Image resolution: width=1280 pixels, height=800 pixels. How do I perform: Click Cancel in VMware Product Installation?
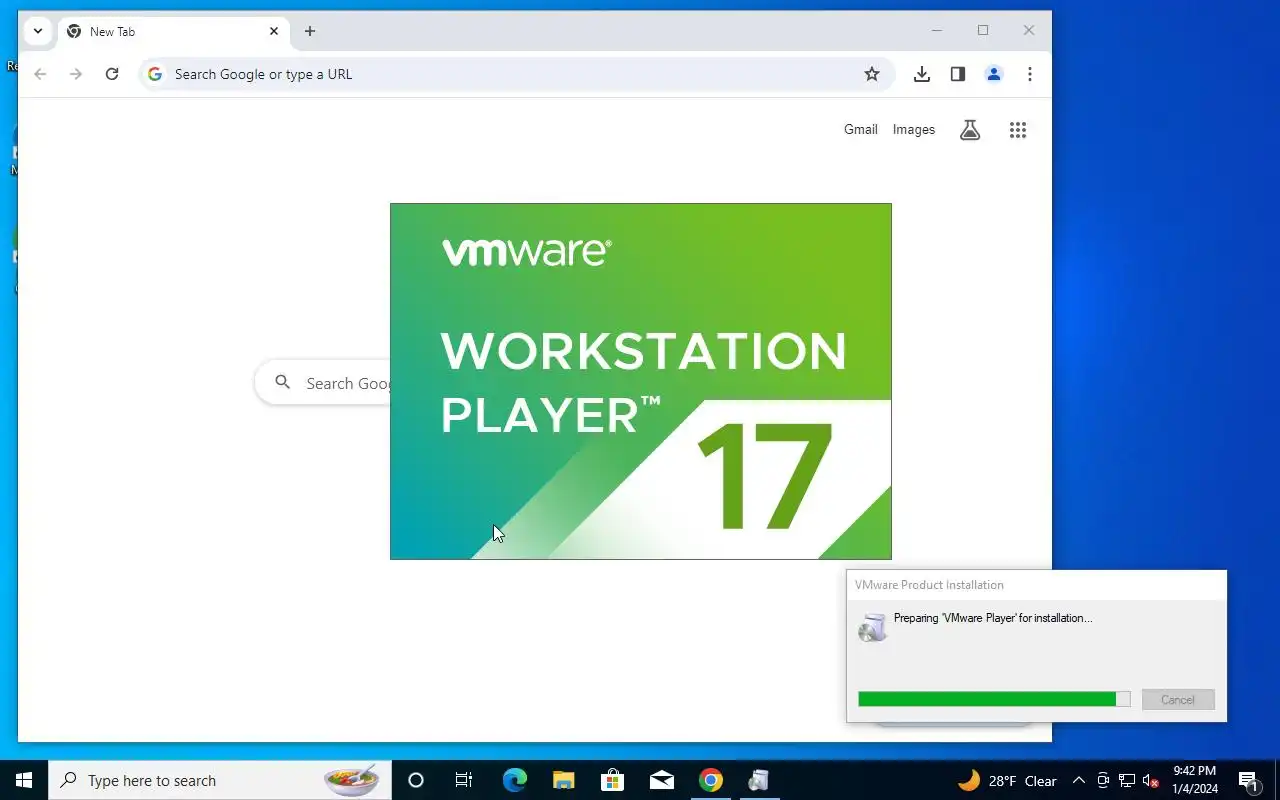coord(1178,700)
